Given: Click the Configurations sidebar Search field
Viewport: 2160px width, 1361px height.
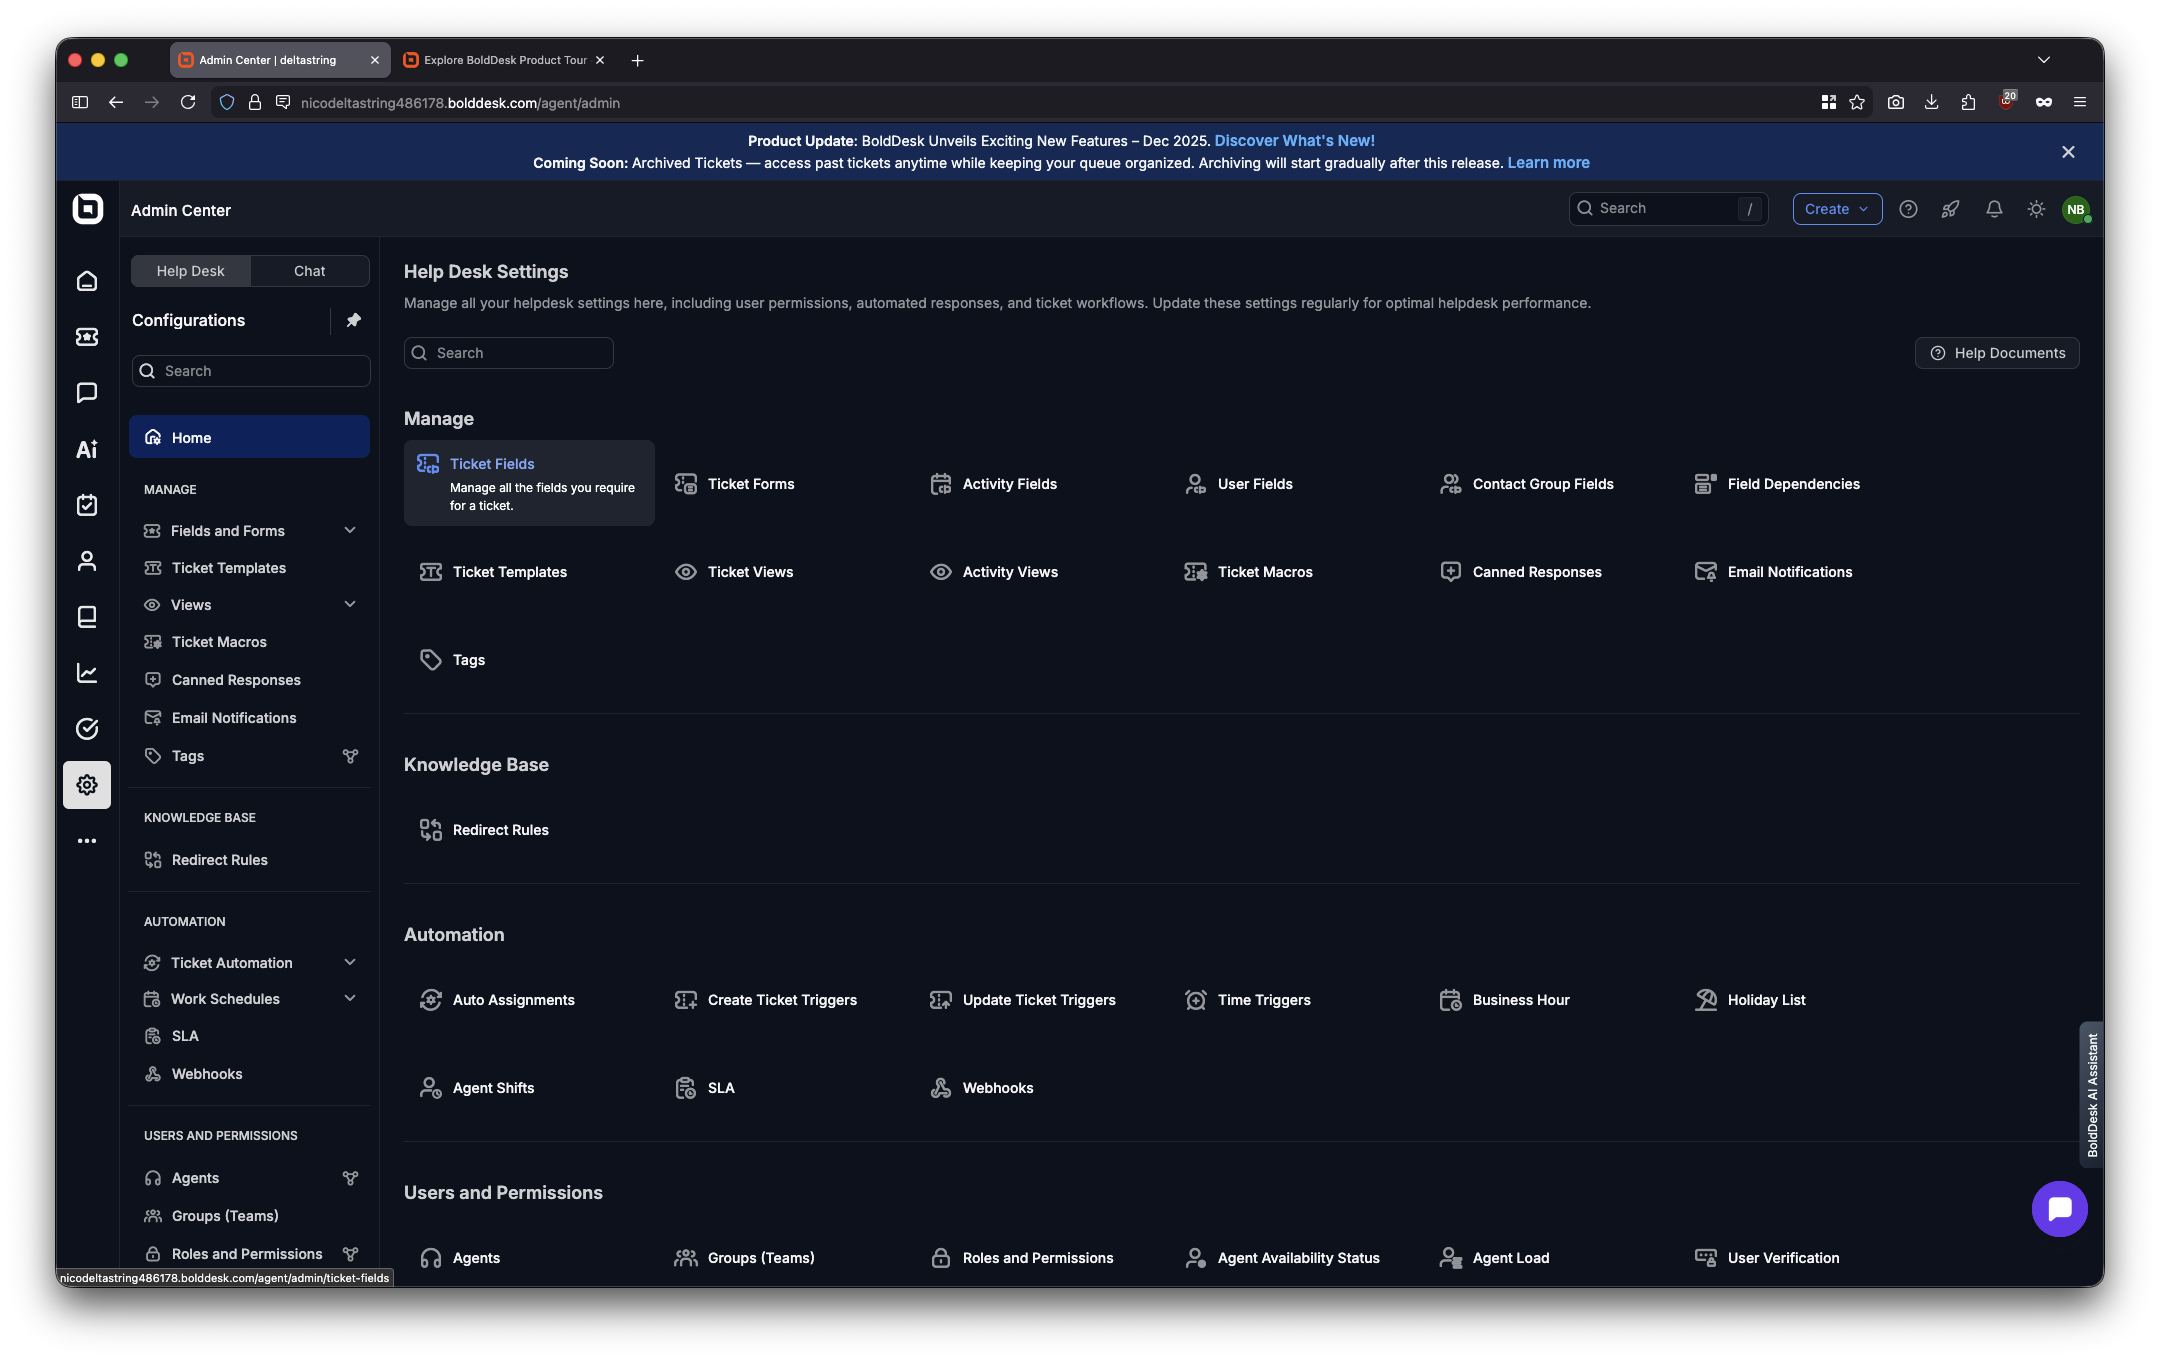Looking at the screenshot, I should click(251, 371).
